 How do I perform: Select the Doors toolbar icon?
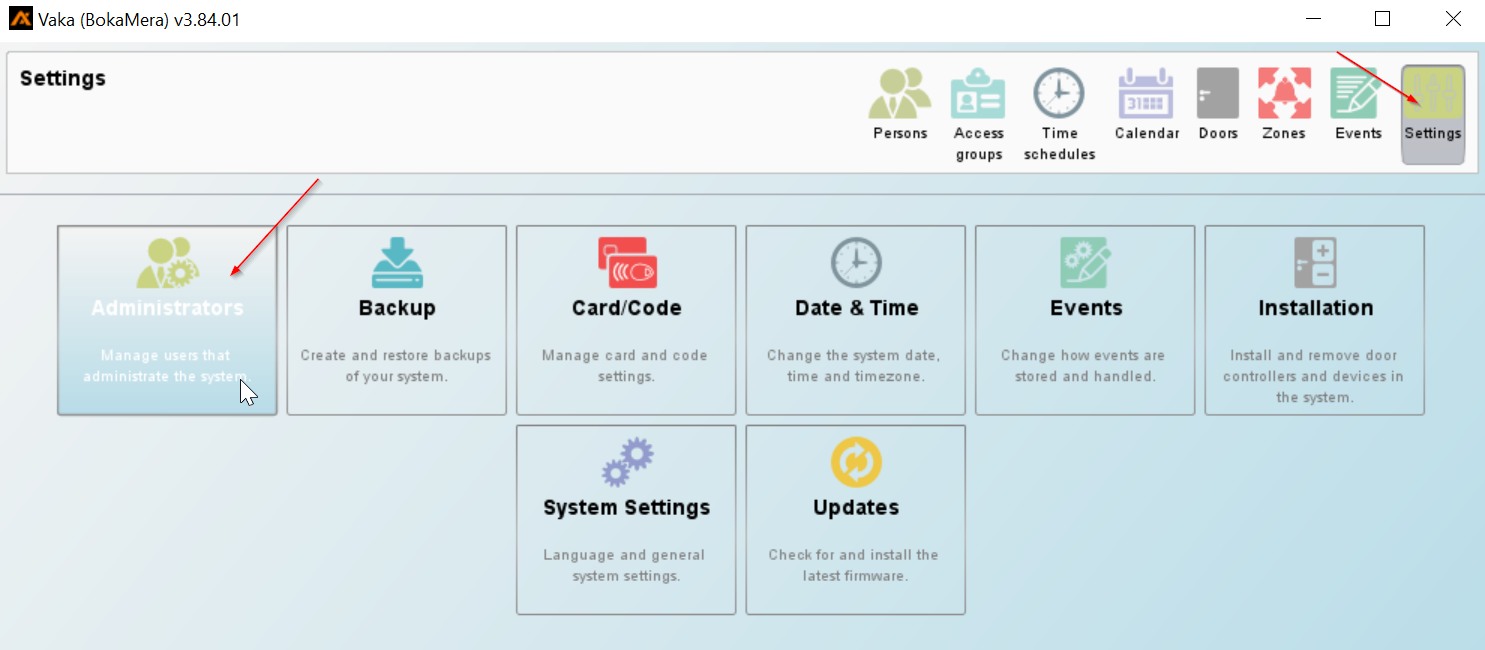coord(1218,94)
